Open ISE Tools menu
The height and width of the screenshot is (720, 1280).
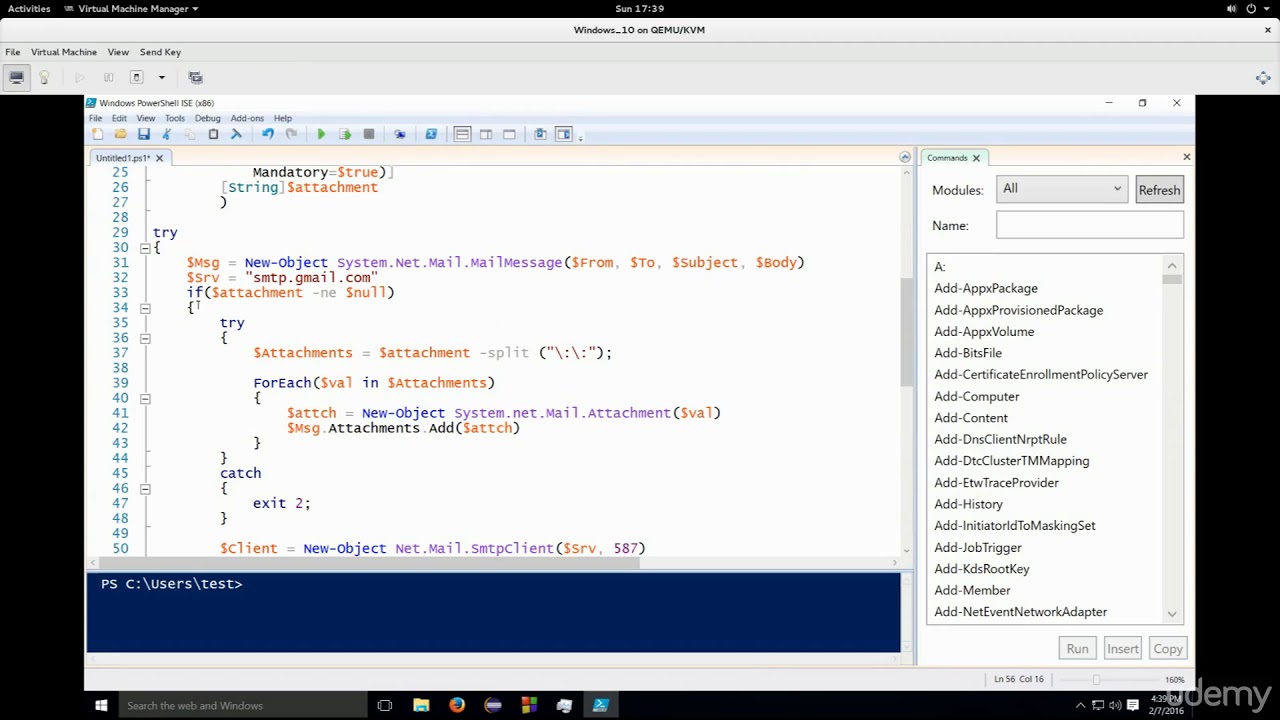coord(175,118)
